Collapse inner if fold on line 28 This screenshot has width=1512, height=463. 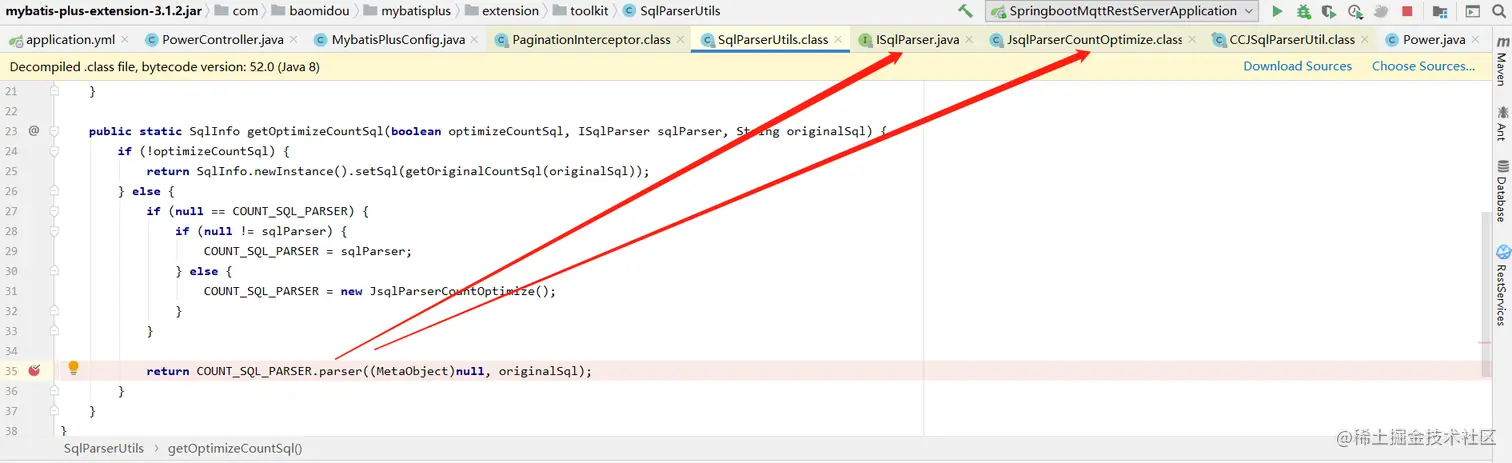55,231
